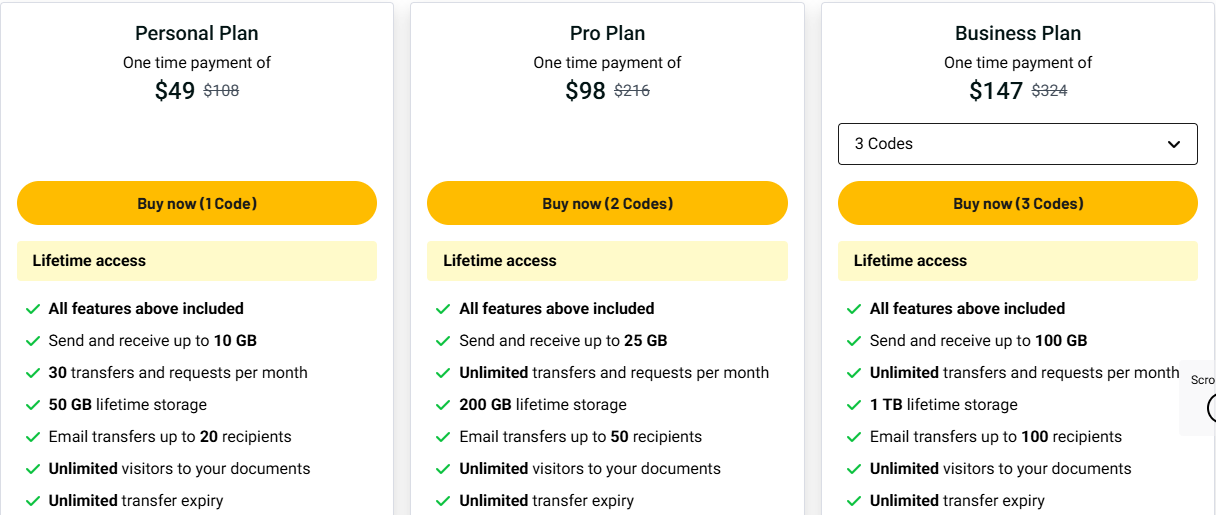Click checkmark beside 1 TB lifetime storage

854,405
